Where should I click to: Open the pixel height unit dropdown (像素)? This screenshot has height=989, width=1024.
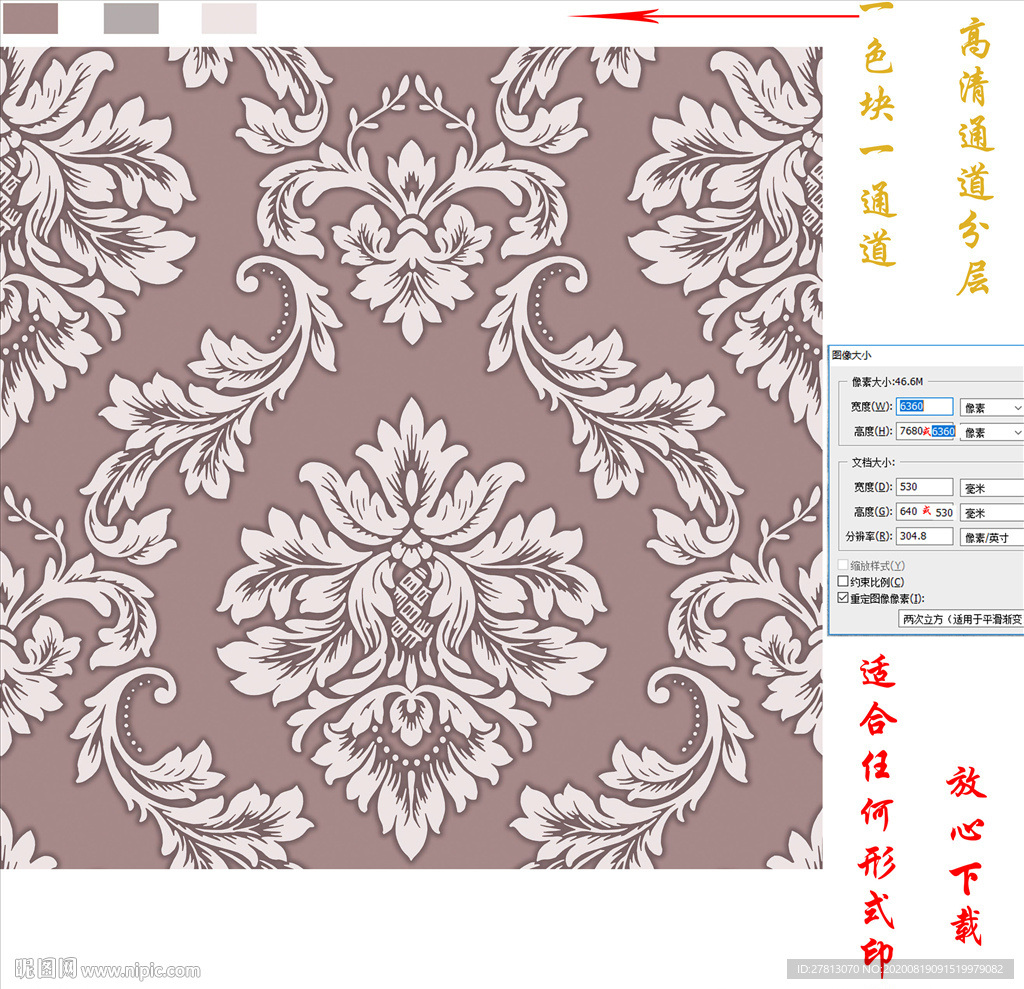pos(992,432)
